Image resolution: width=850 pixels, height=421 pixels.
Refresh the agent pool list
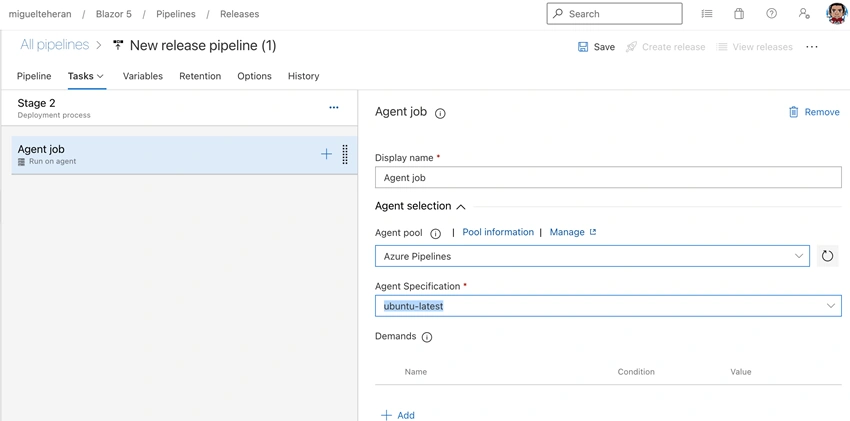[827, 256]
